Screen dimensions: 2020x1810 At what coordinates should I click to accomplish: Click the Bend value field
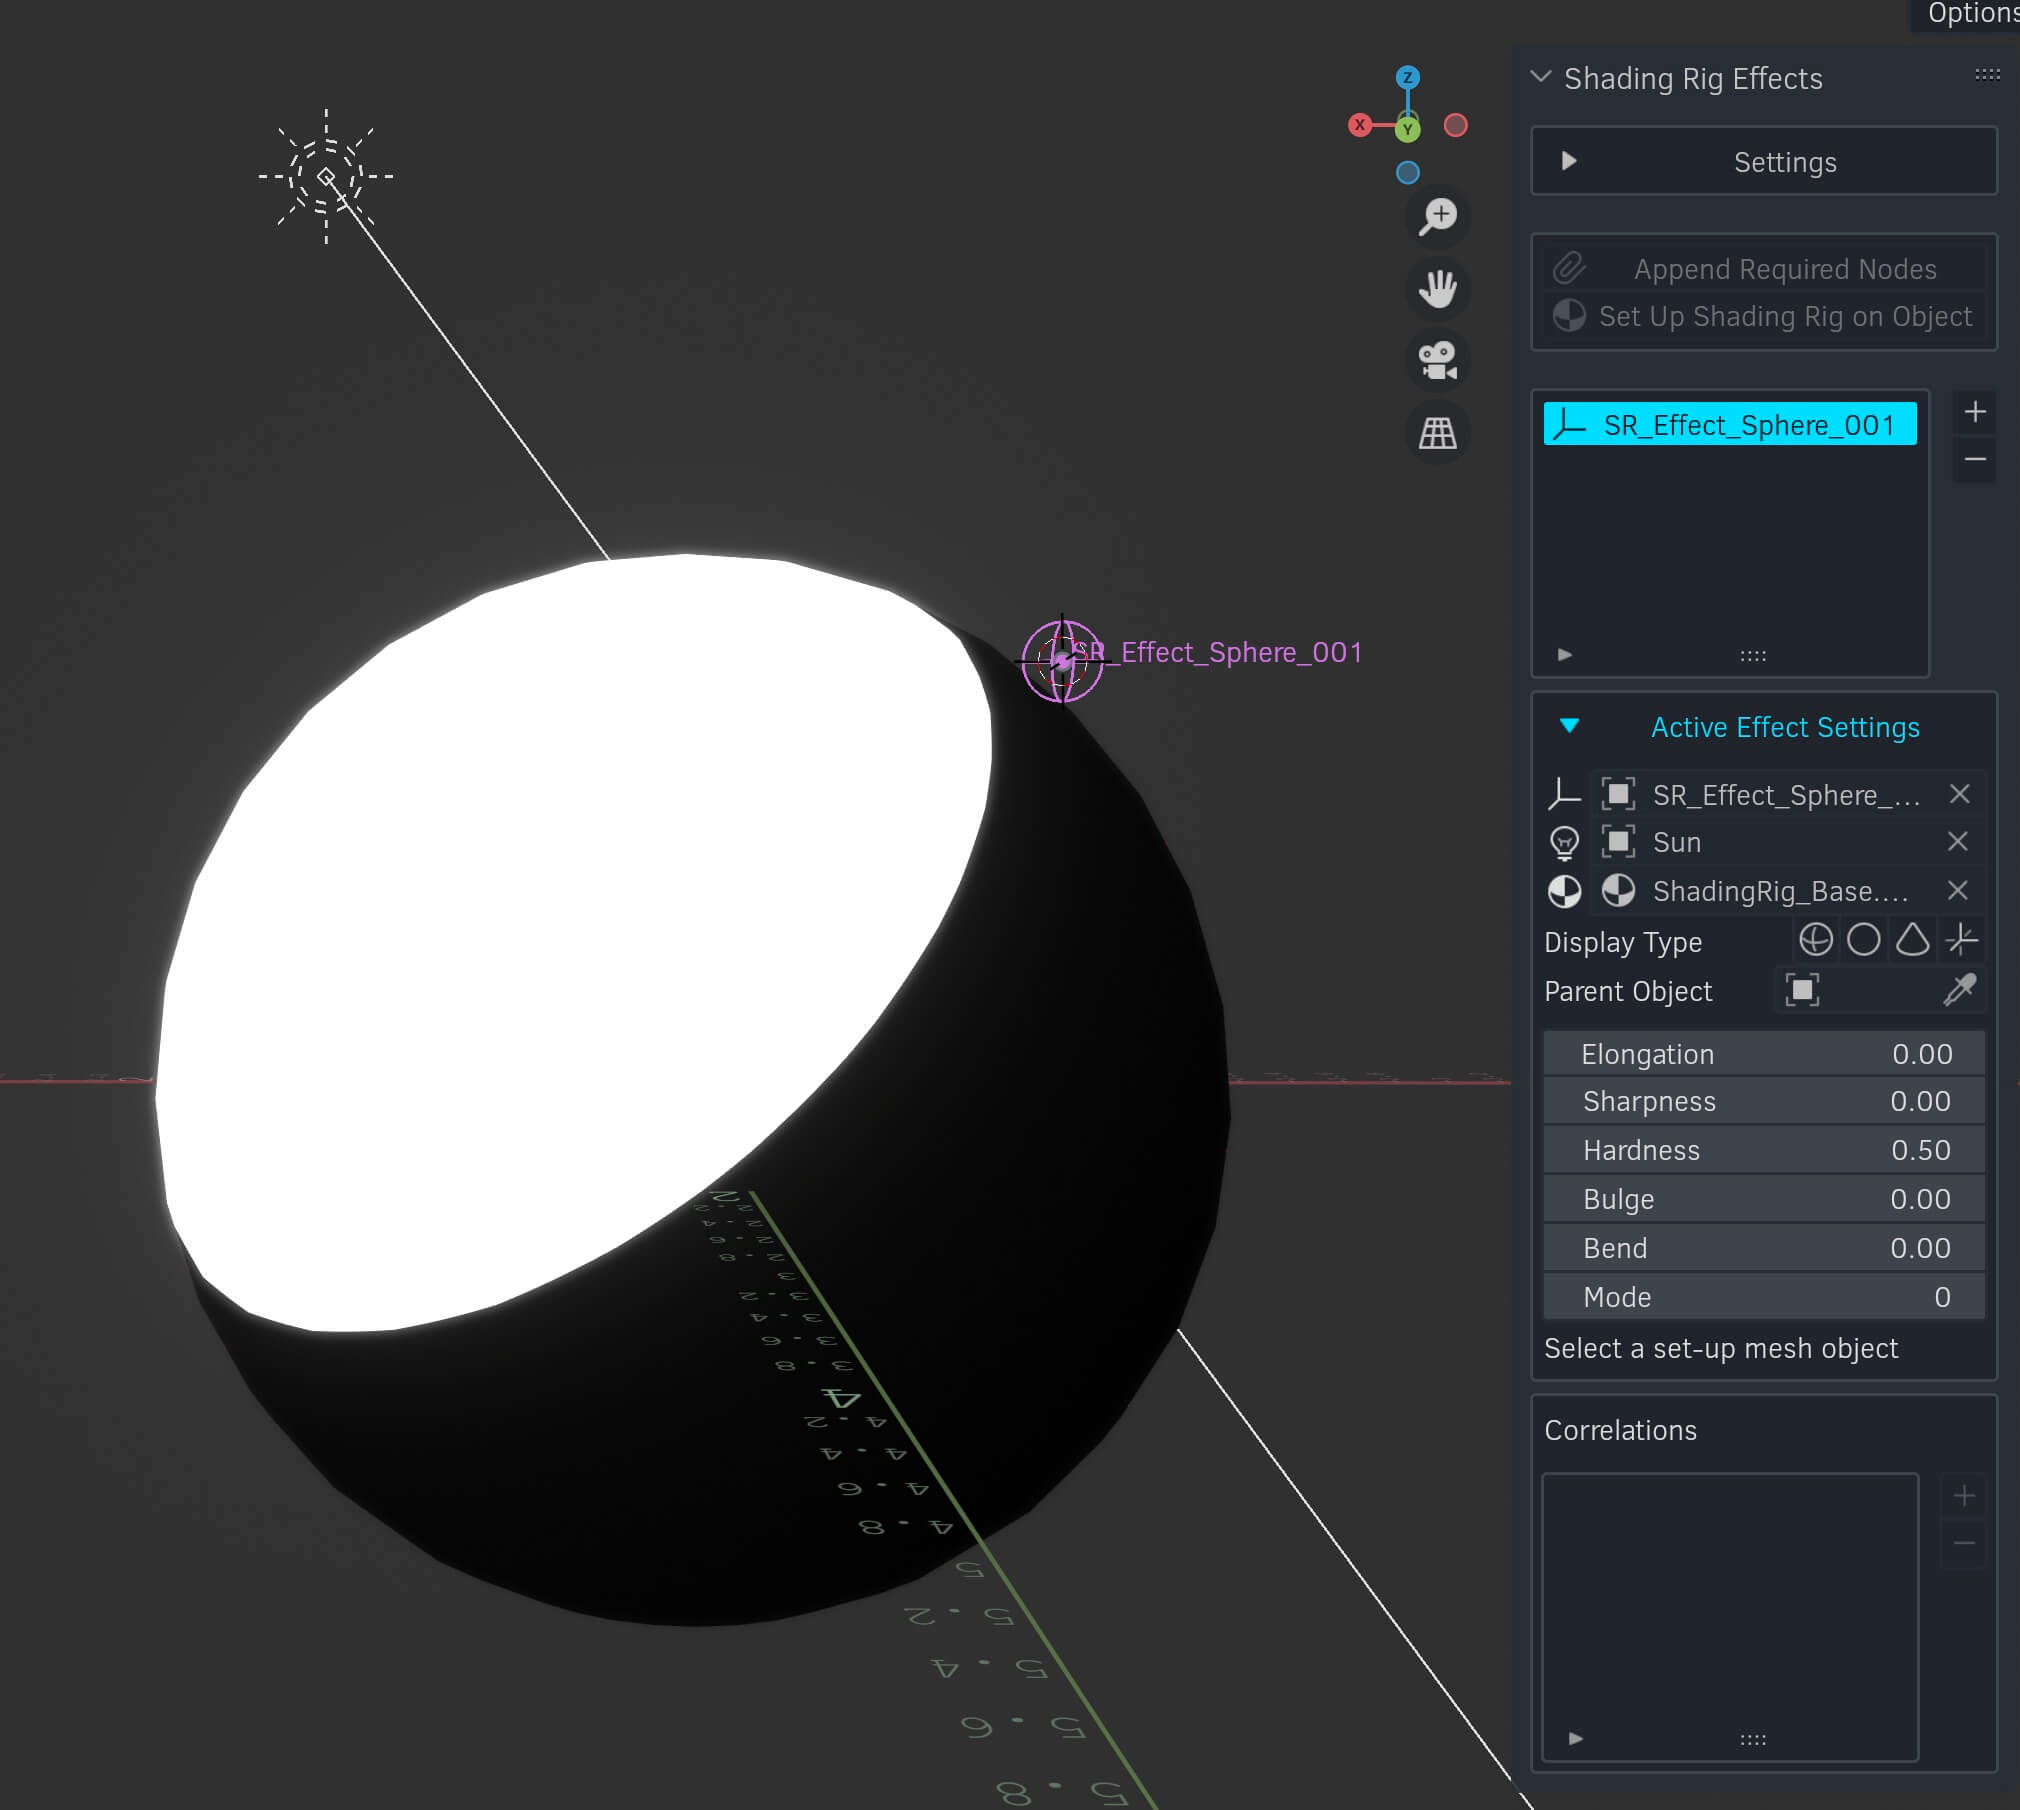tap(1764, 1248)
